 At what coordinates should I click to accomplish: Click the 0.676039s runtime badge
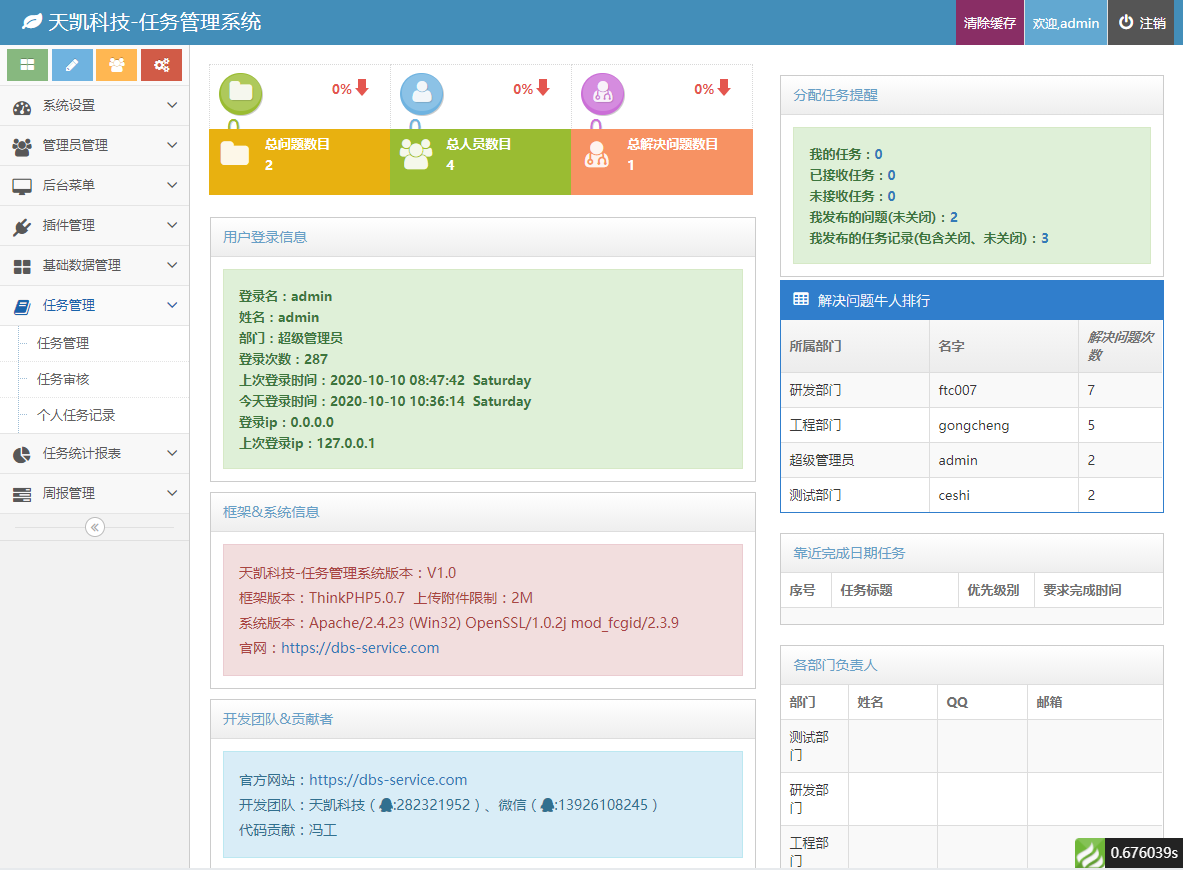tap(1143, 853)
